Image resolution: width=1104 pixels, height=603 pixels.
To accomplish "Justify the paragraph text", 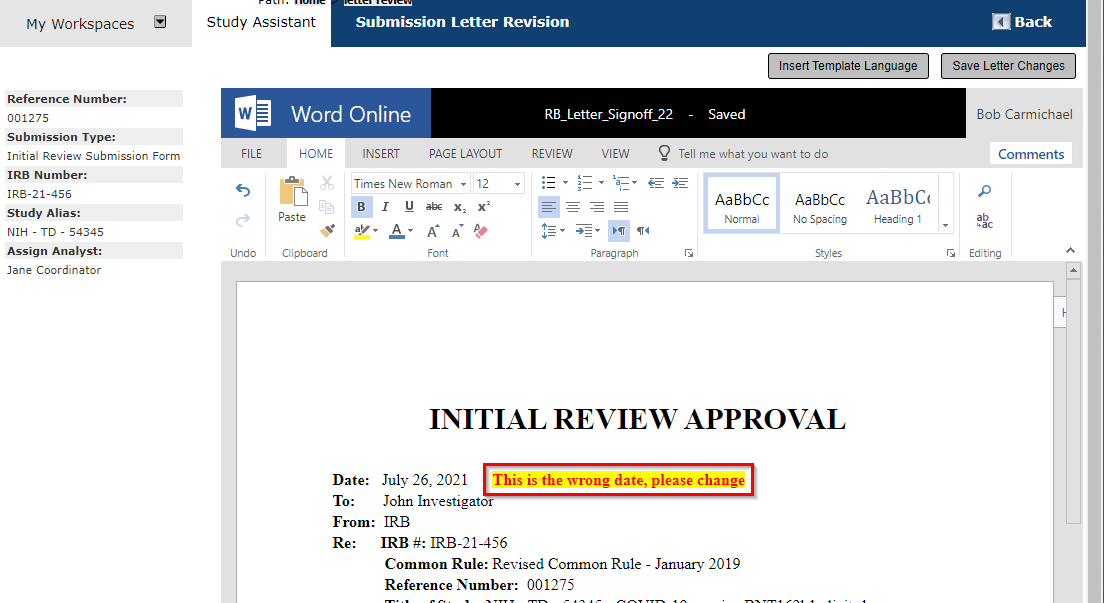I will [x=621, y=207].
